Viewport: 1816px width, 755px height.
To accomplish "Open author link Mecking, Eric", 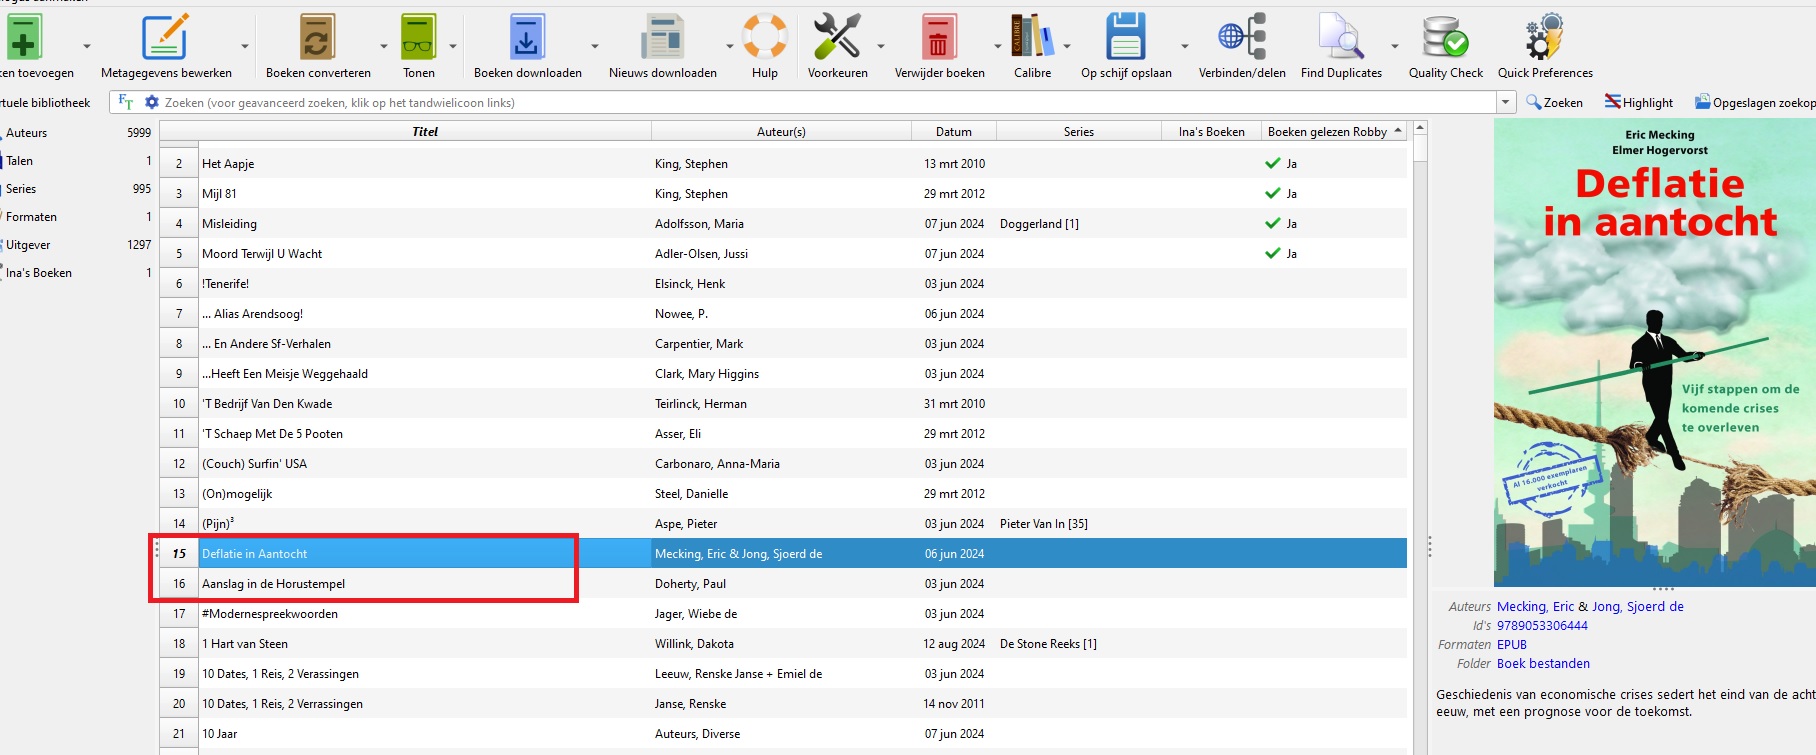I will [x=1535, y=607].
